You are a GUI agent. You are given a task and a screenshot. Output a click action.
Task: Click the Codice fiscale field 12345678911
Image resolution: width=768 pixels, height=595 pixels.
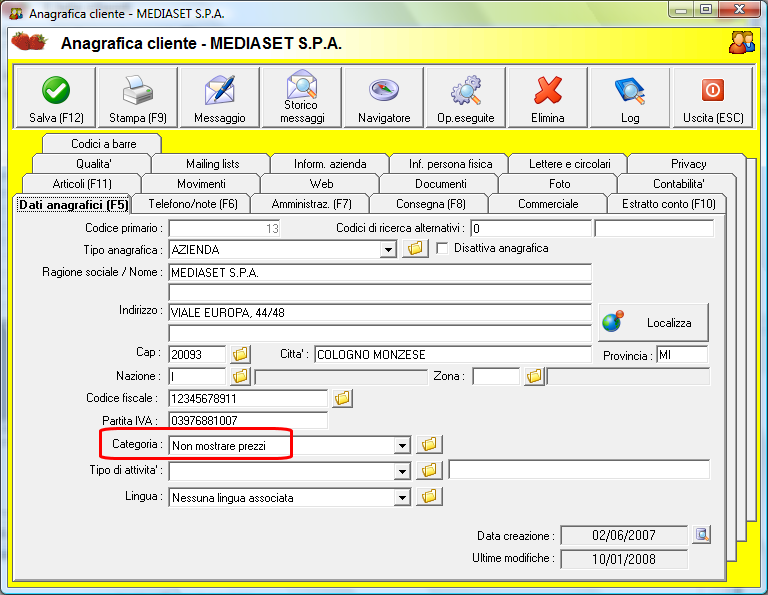click(x=248, y=398)
